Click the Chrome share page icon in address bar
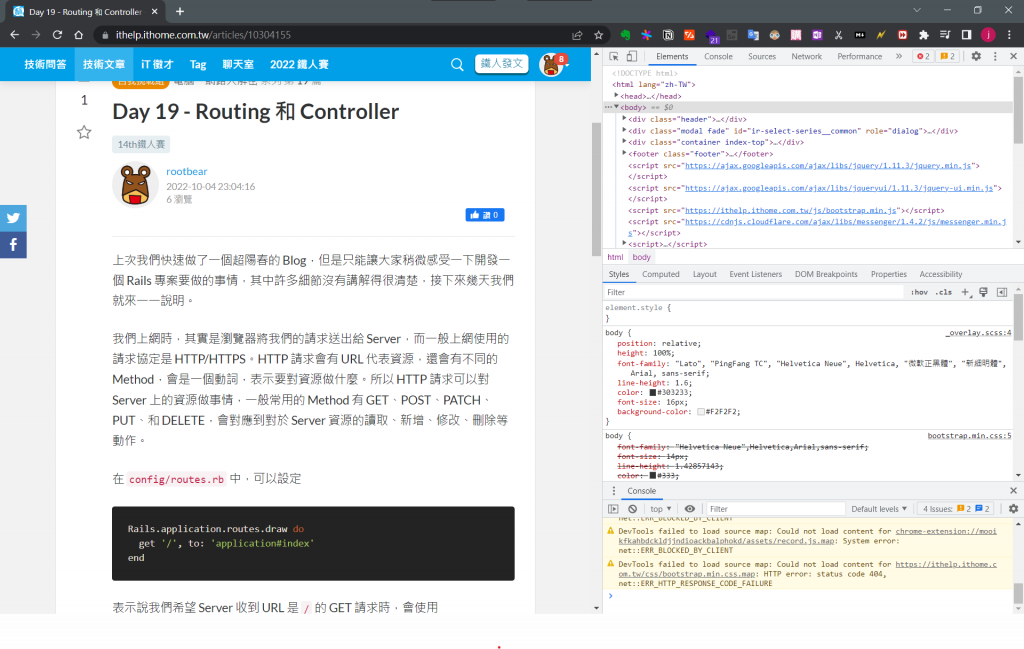The image size is (1024, 649). 577,35
